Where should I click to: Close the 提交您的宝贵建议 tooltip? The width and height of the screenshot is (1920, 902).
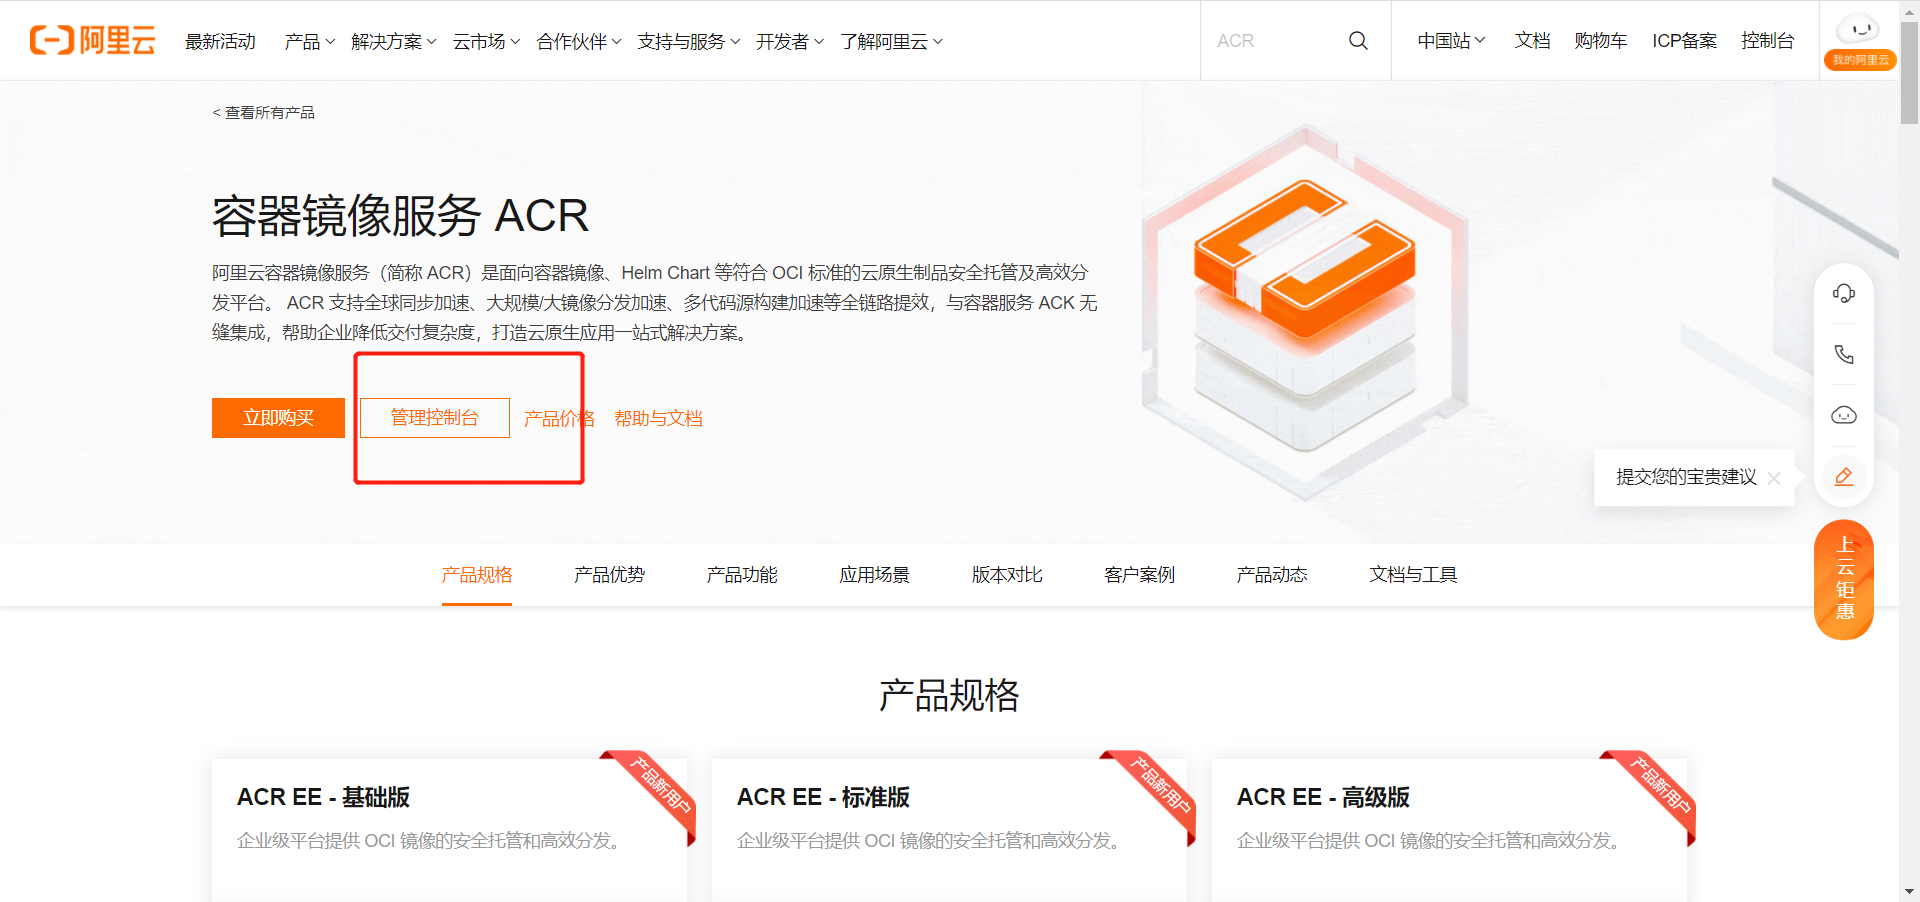click(x=1774, y=478)
